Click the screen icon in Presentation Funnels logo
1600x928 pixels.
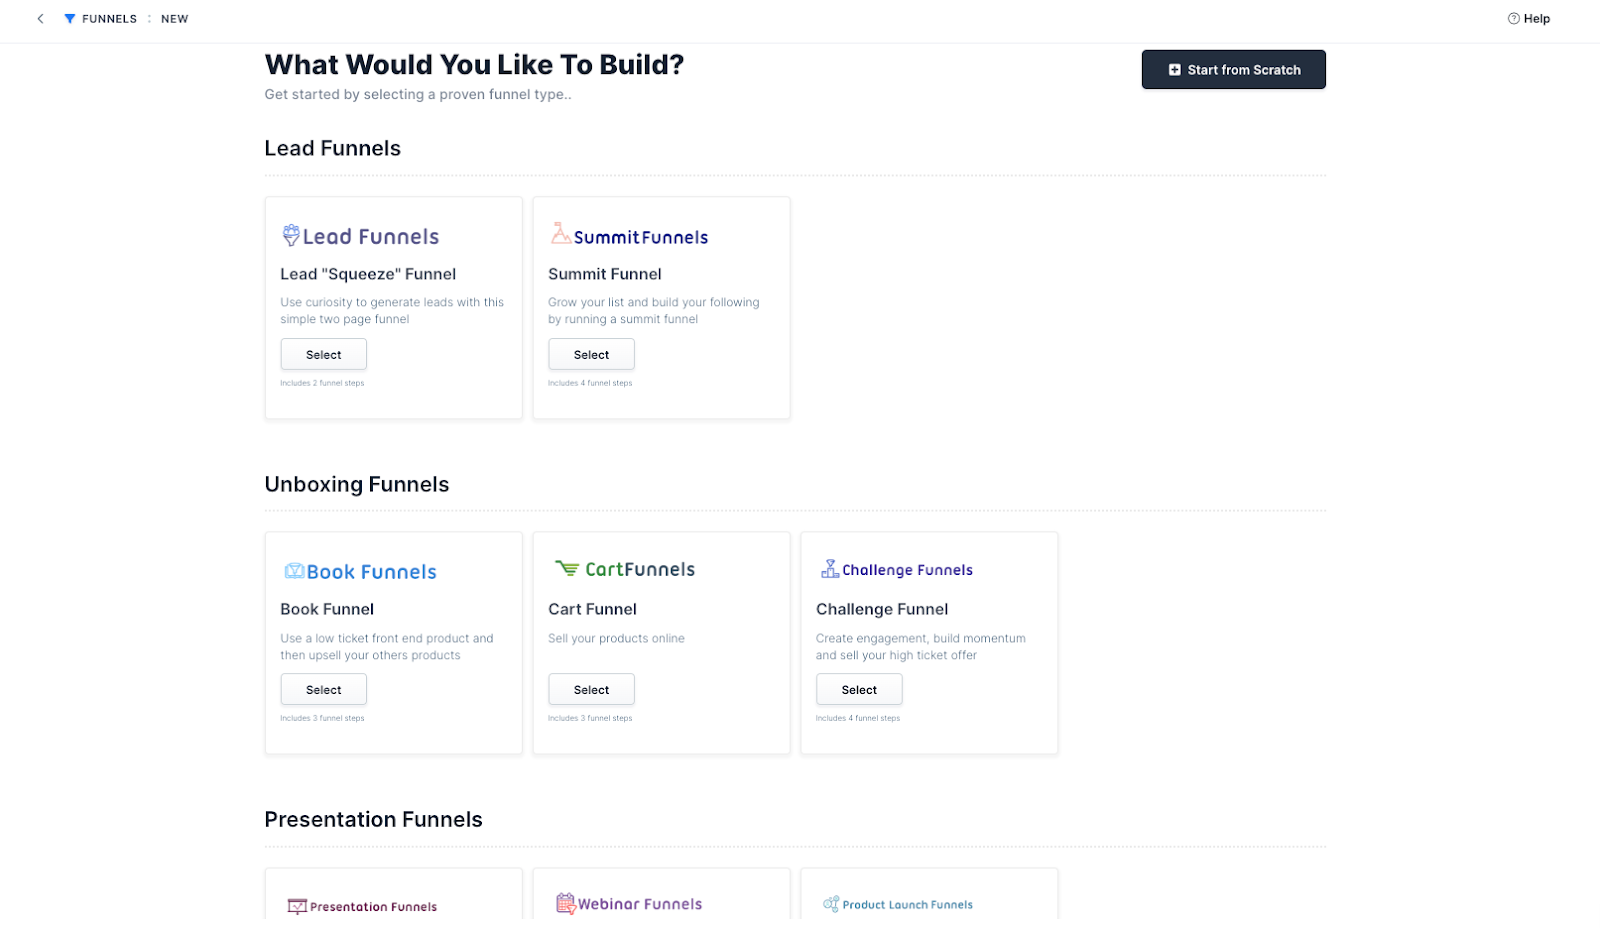[x=295, y=906]
